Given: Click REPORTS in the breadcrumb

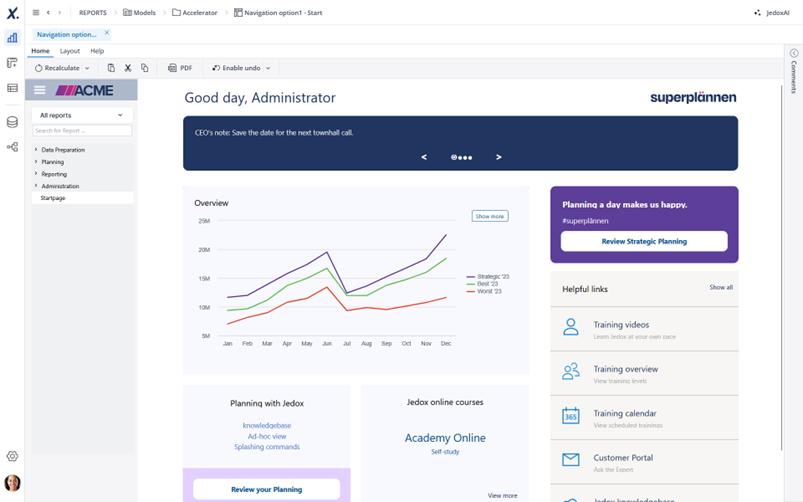Looking at the screenshot, I should point(93,13).
